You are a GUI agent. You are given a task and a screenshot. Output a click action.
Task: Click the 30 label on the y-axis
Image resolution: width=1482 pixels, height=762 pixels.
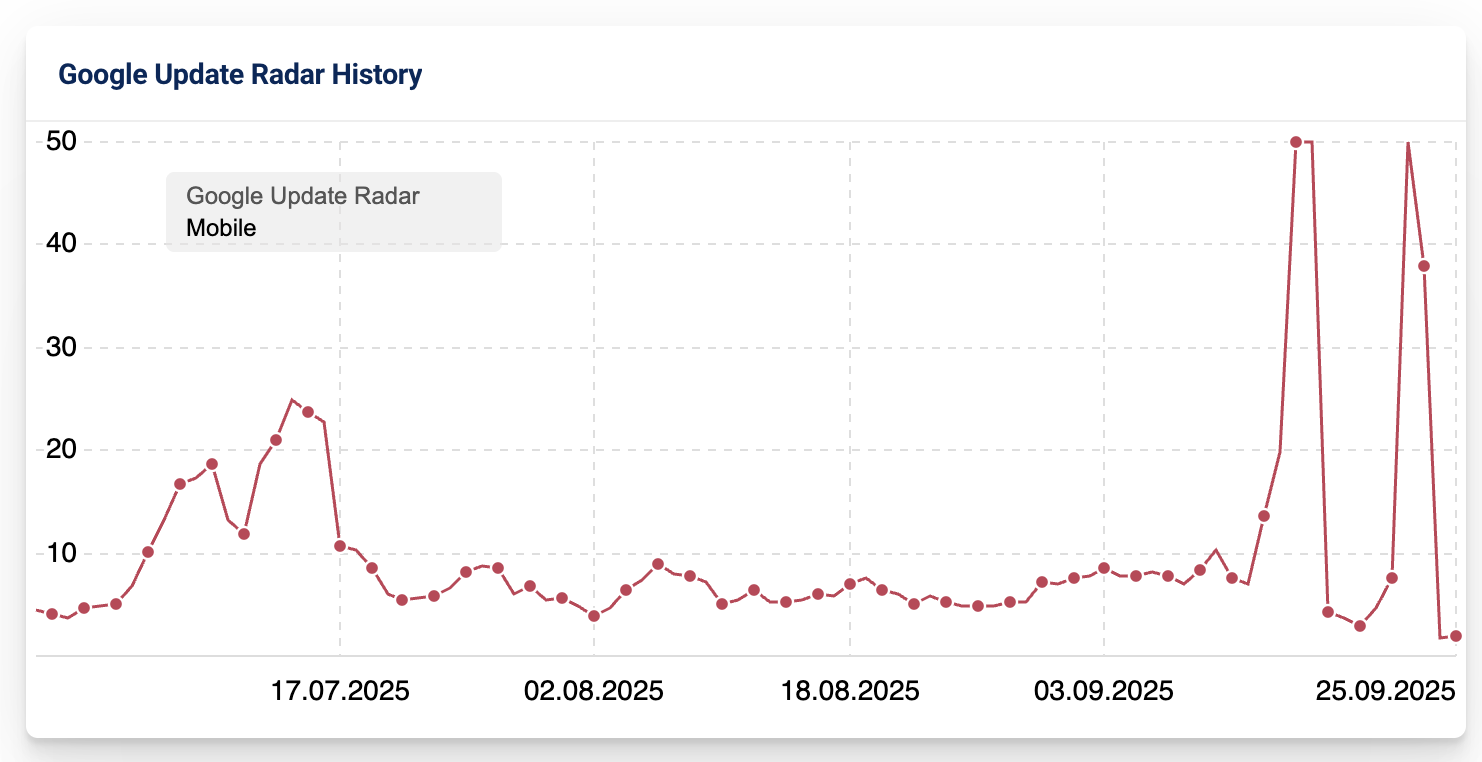(62, 348)
